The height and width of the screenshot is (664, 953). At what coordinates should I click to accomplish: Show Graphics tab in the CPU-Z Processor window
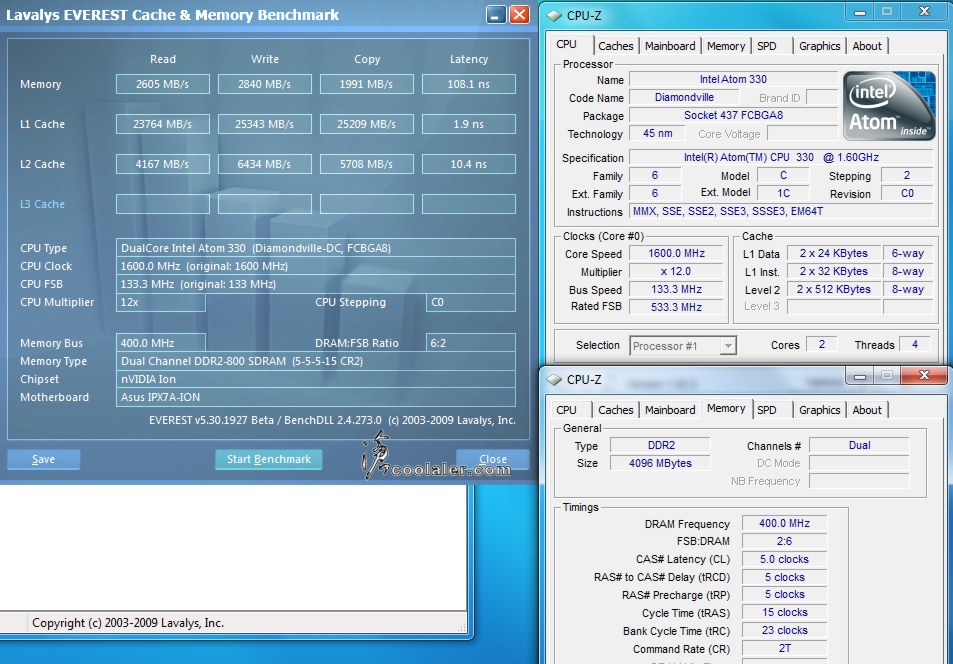tap(819, 46)
